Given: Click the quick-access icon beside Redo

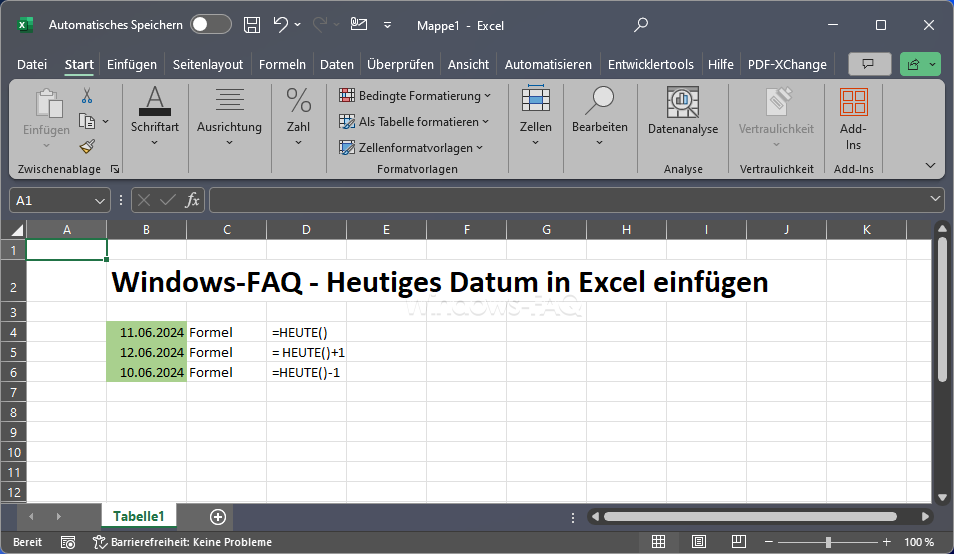Looking at the screenshot, I should pos(359,25).
